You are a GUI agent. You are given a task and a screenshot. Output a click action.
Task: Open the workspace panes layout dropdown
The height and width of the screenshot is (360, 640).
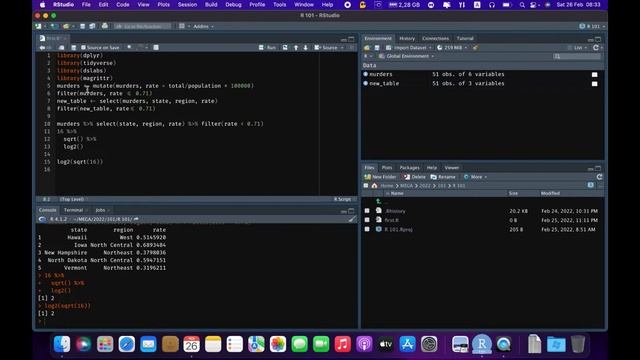[x=184, y=27]
